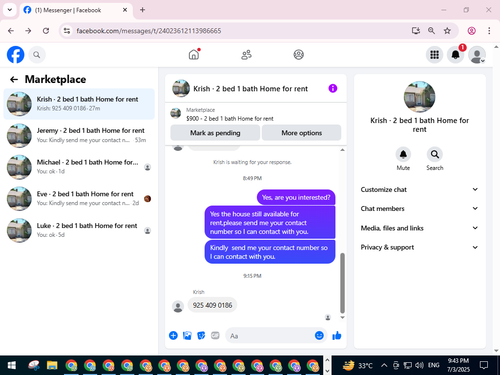This screenshot has height=375, width=500.
Task: Mark listing as pending
Action: tap(215, 133)
